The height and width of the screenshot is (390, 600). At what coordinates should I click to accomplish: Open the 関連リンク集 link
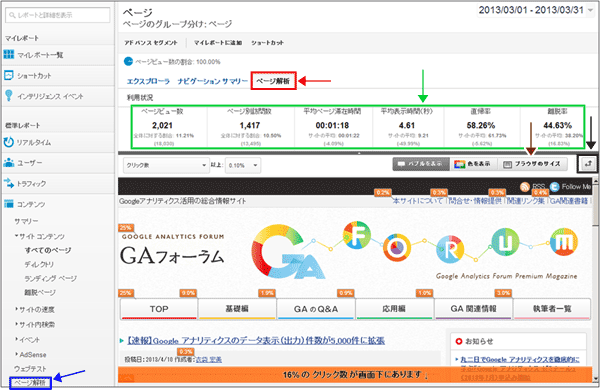point(525,201)
